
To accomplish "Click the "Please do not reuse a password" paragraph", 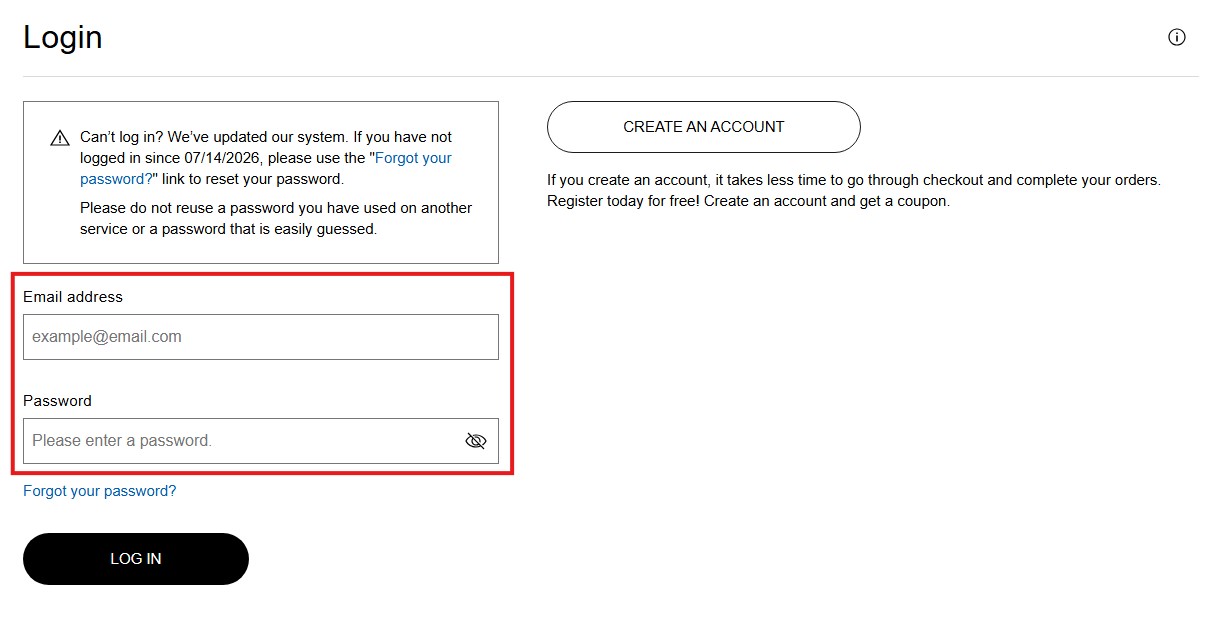I will (276, 218).
